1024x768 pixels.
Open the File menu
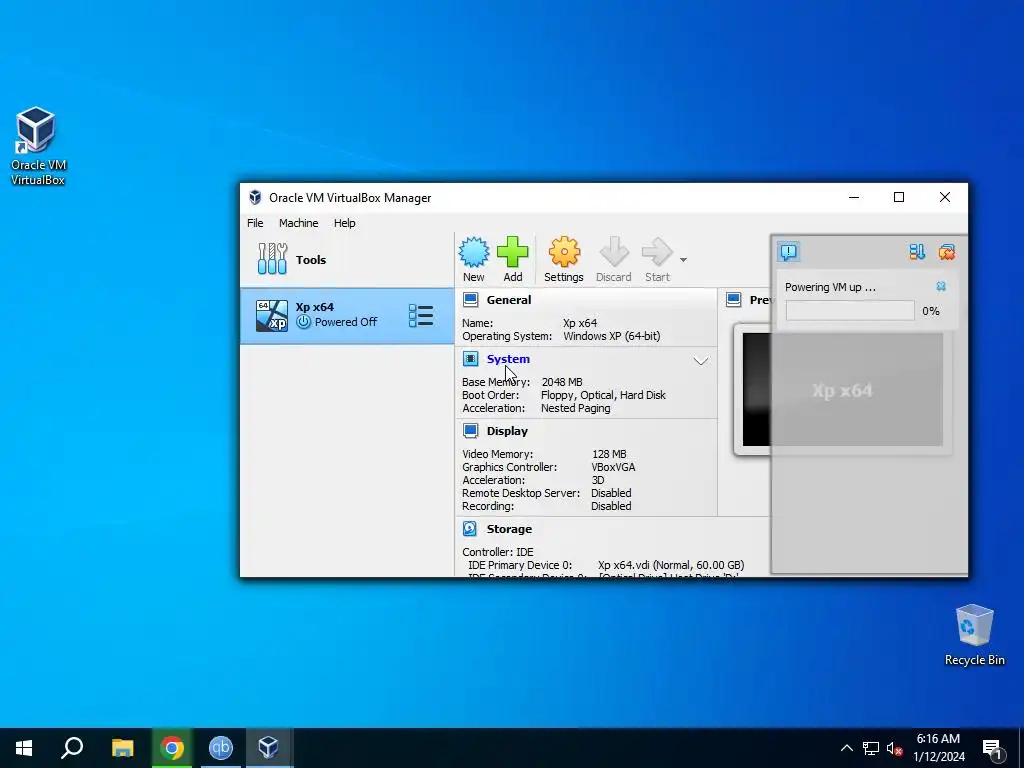point(255,223)
